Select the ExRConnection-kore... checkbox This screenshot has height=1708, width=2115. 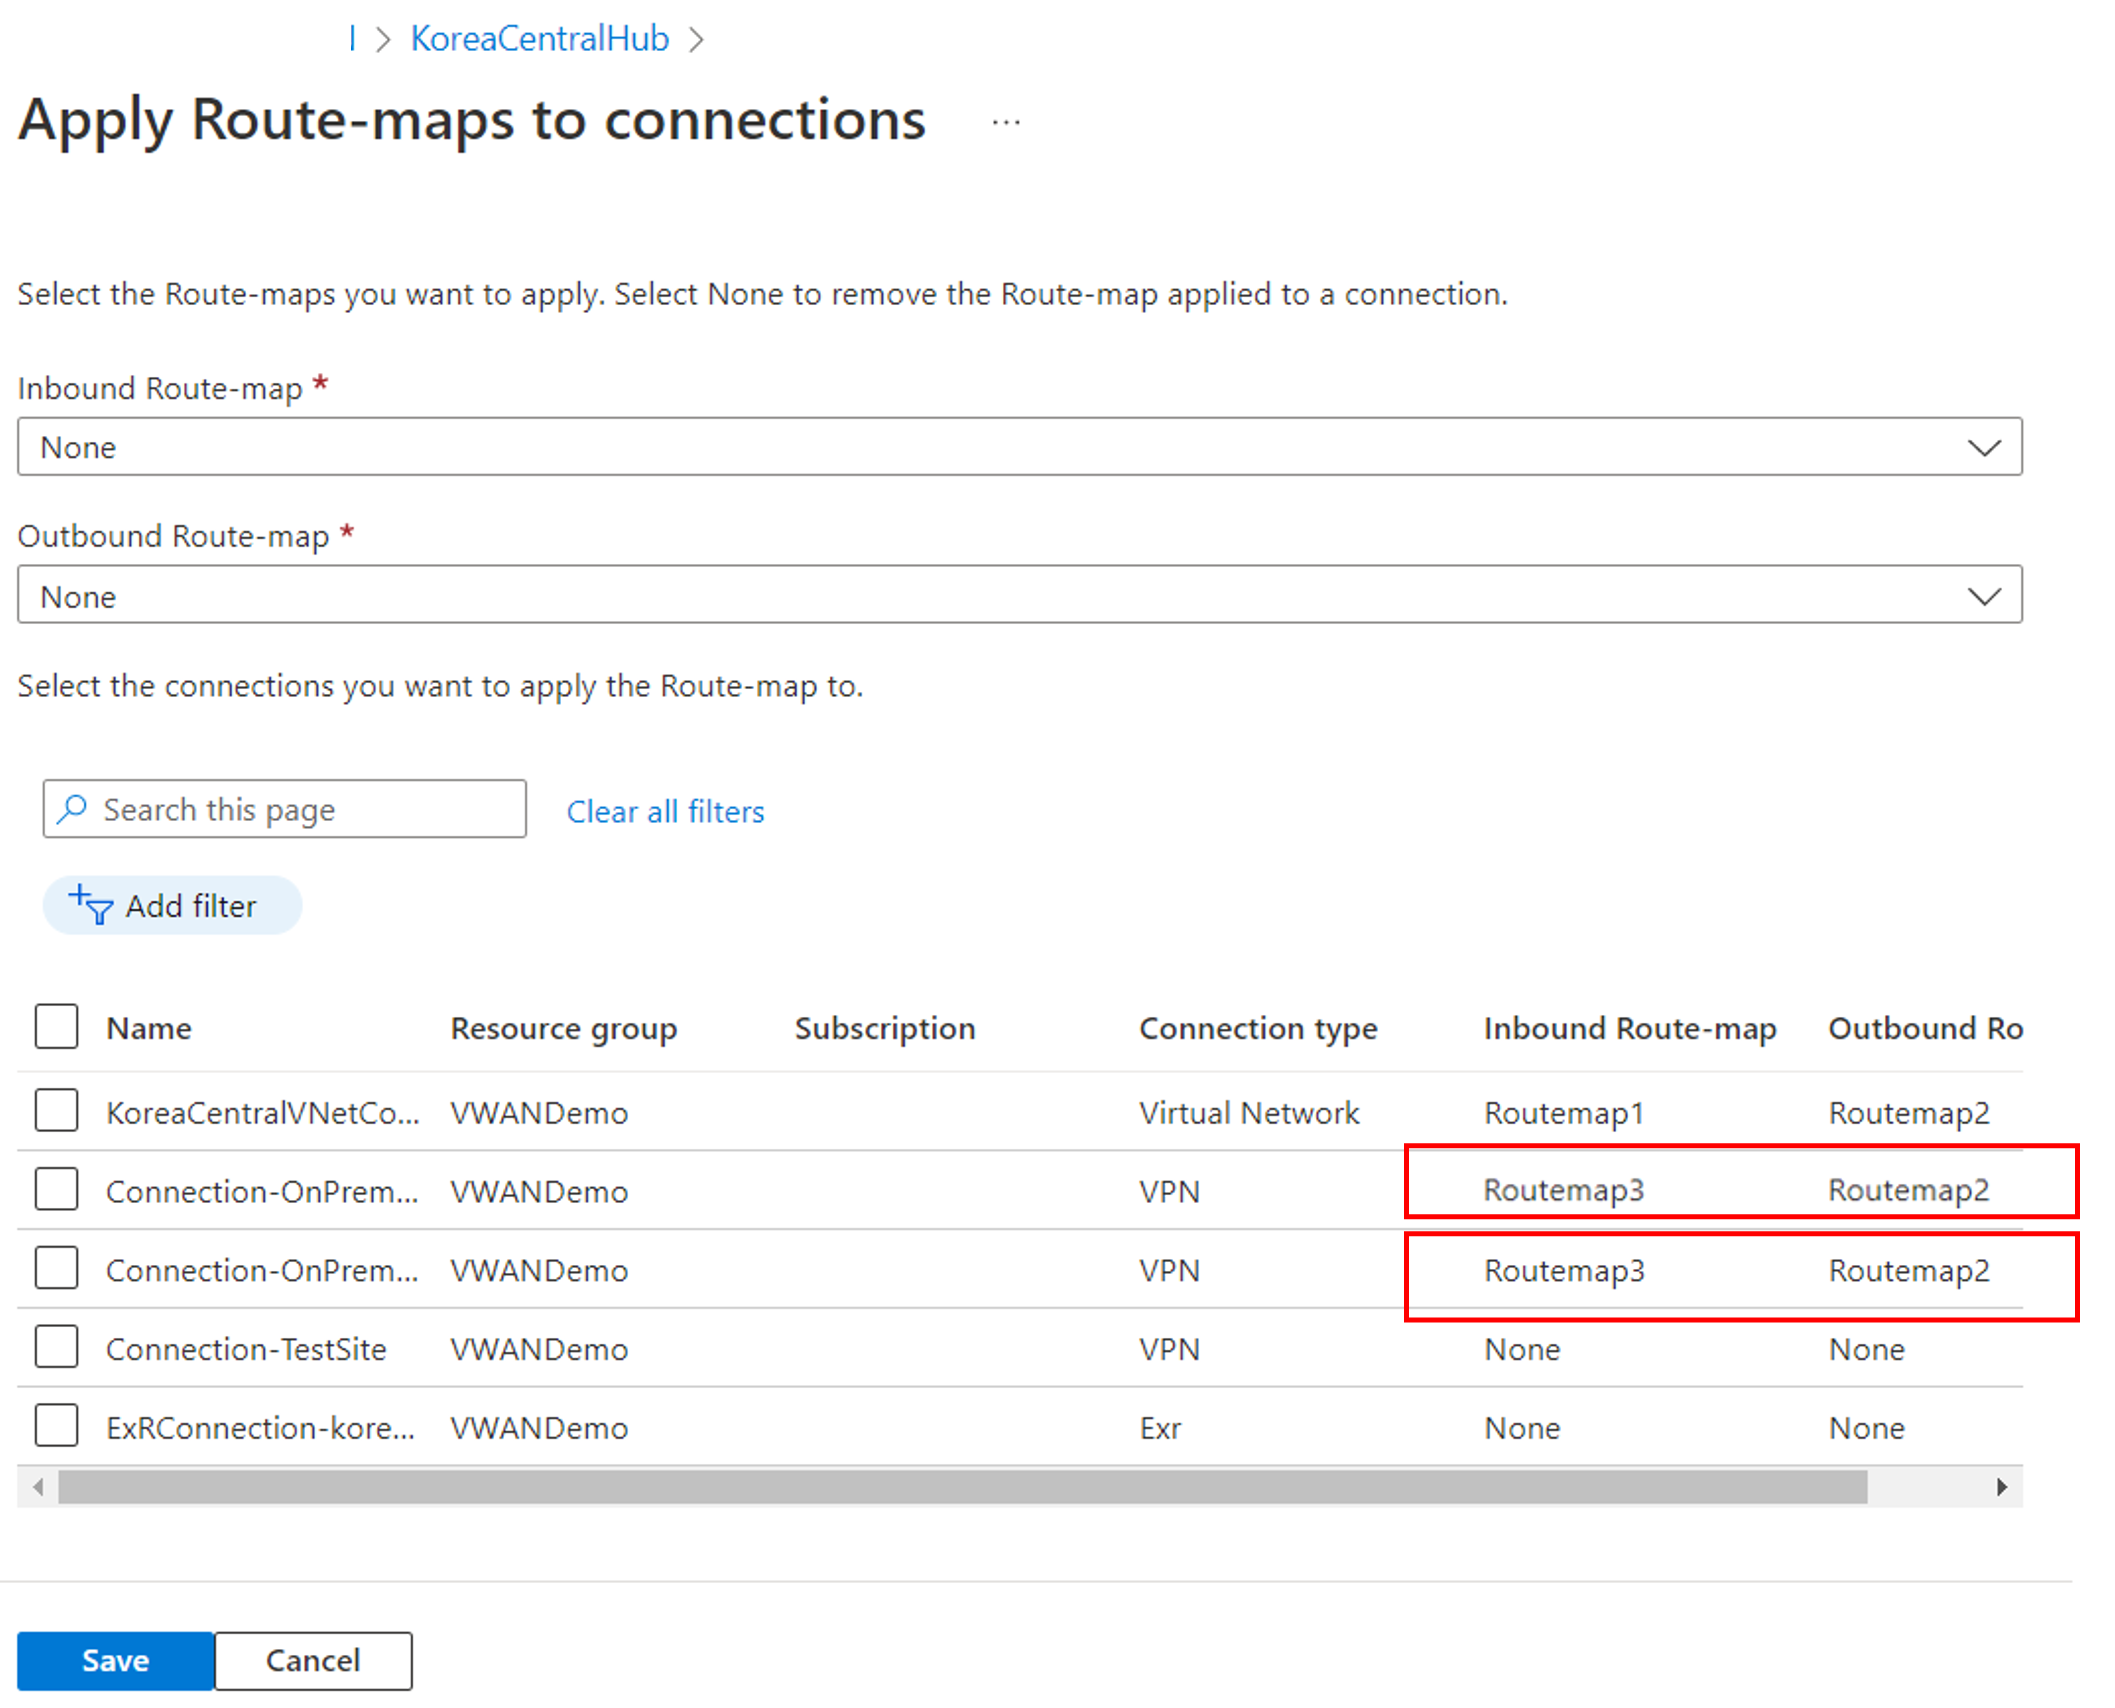(56, 1427)
